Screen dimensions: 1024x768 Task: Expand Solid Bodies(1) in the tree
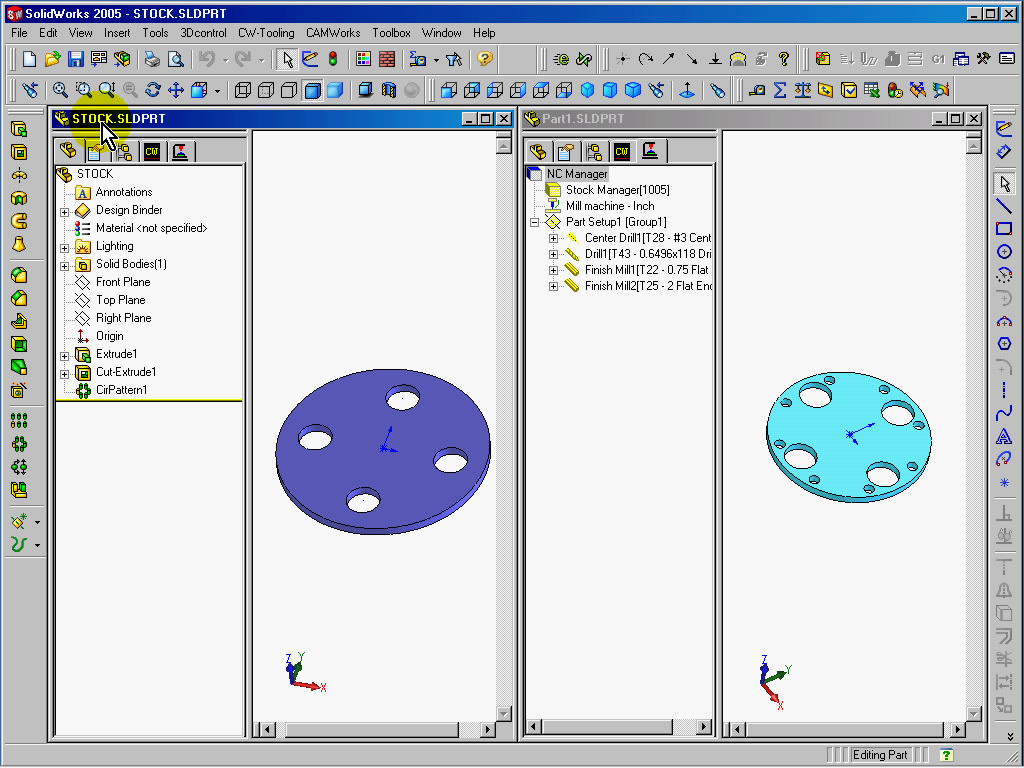pyautogui.click(x=65, y=266)
